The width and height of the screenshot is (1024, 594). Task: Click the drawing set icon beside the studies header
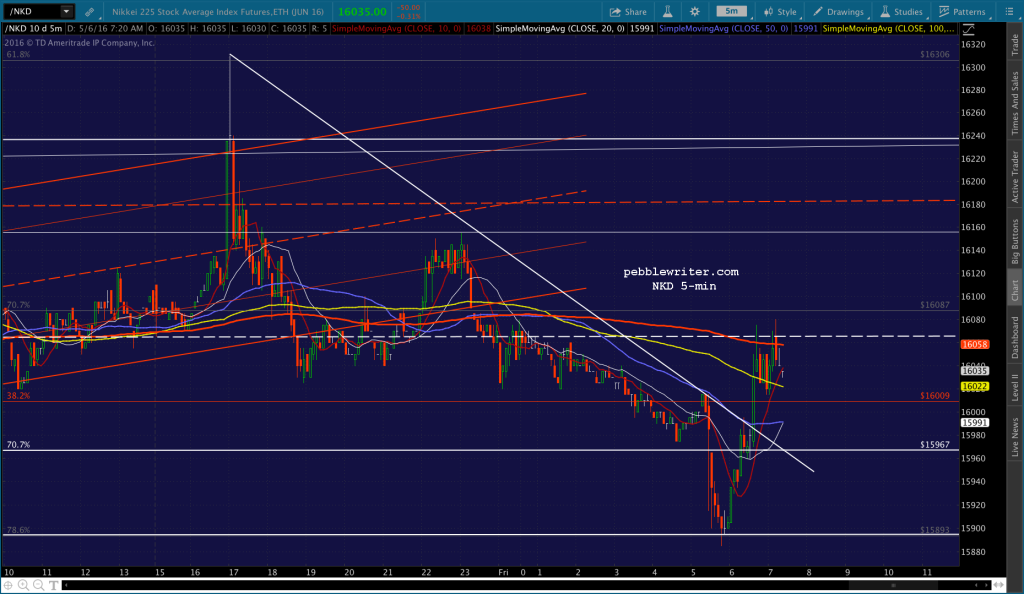coord(968,29)
